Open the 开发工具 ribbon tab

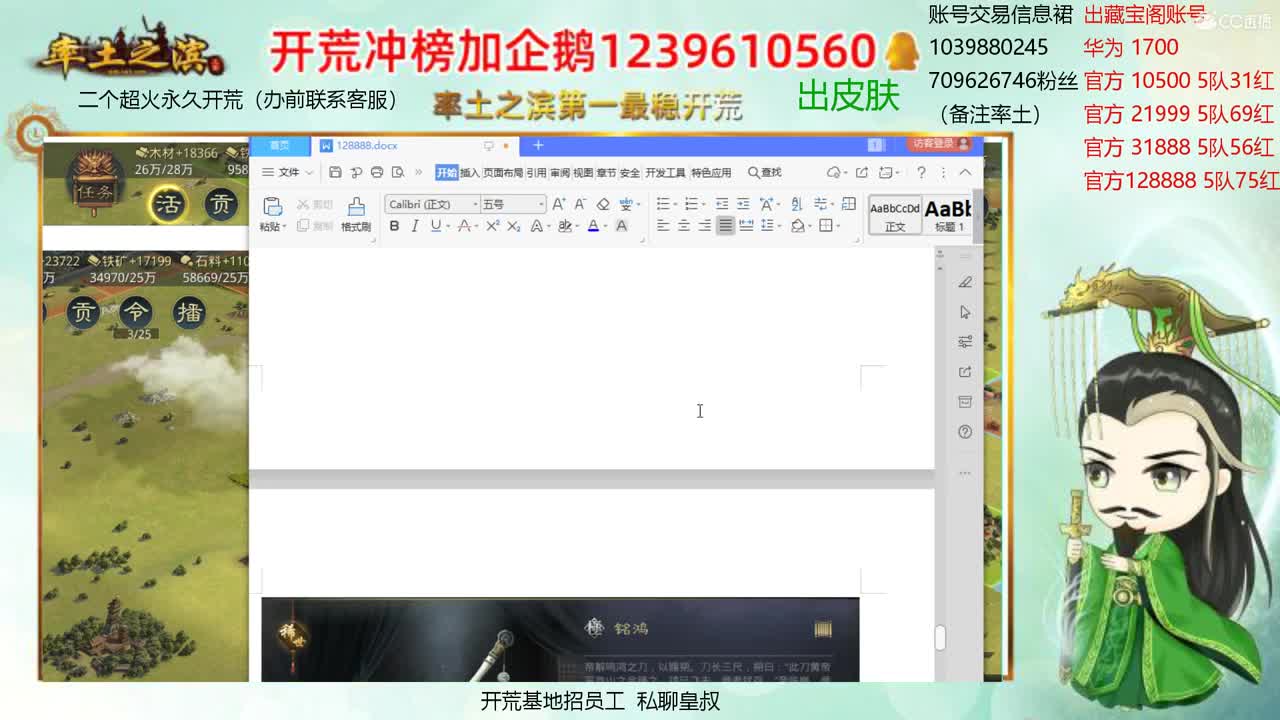[x=665, y=172]
